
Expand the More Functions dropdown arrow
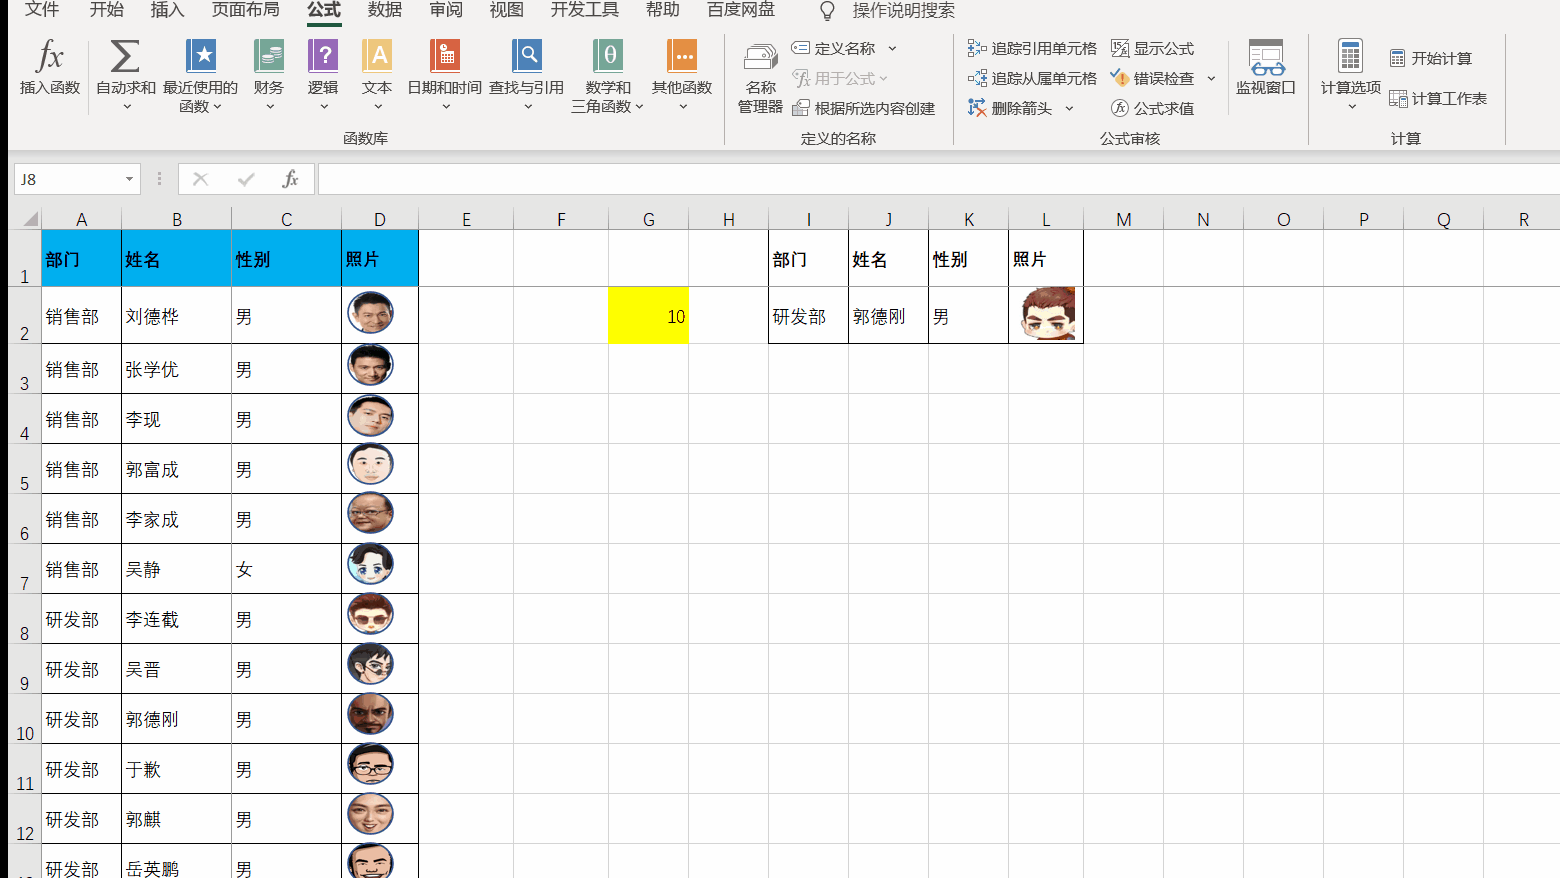683,106
